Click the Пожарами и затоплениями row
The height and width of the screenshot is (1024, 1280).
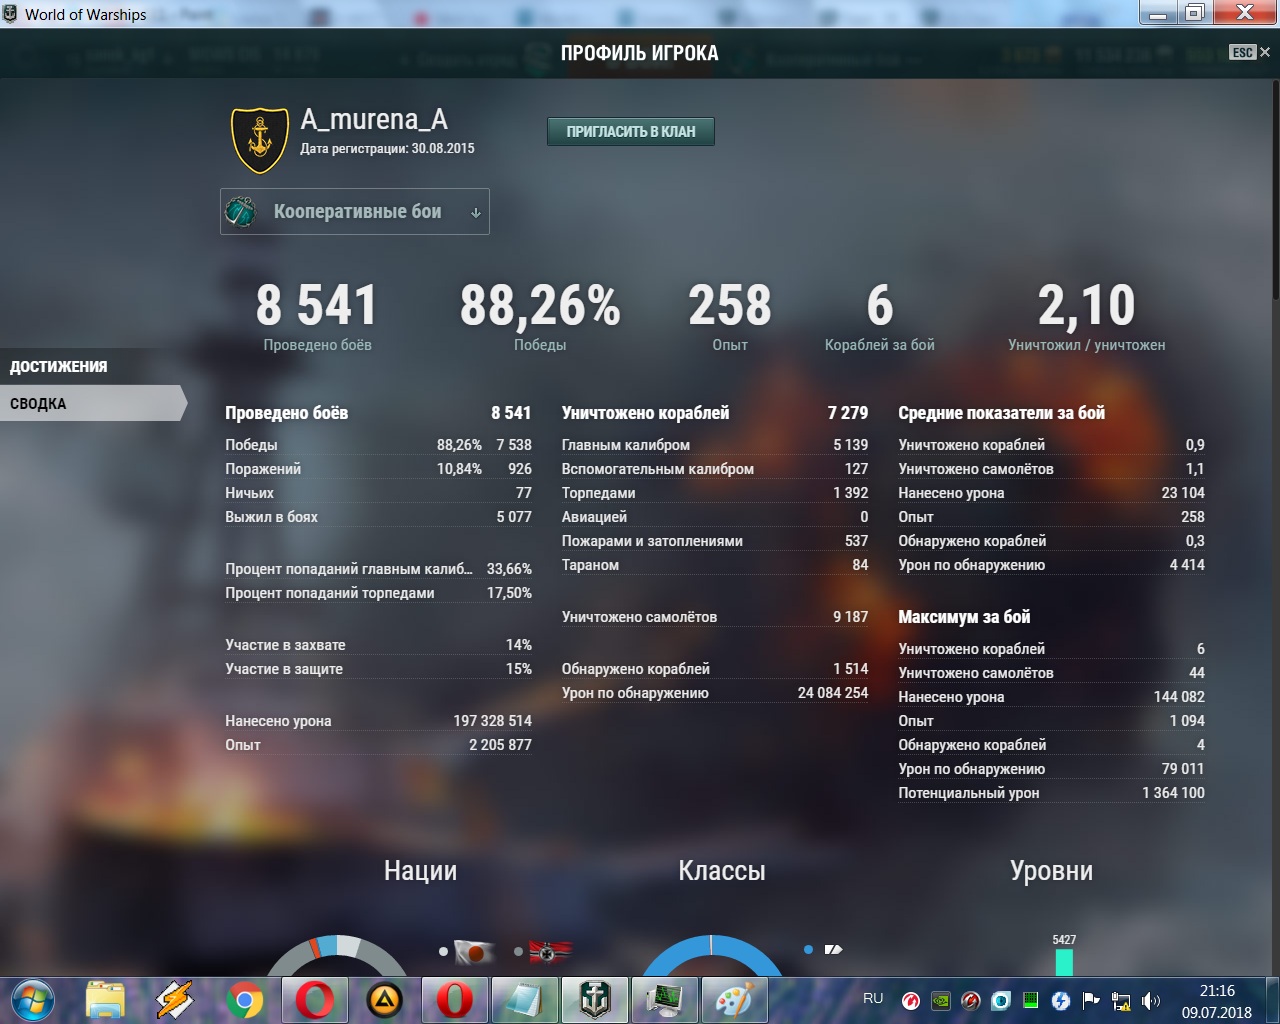click(715, 541)
